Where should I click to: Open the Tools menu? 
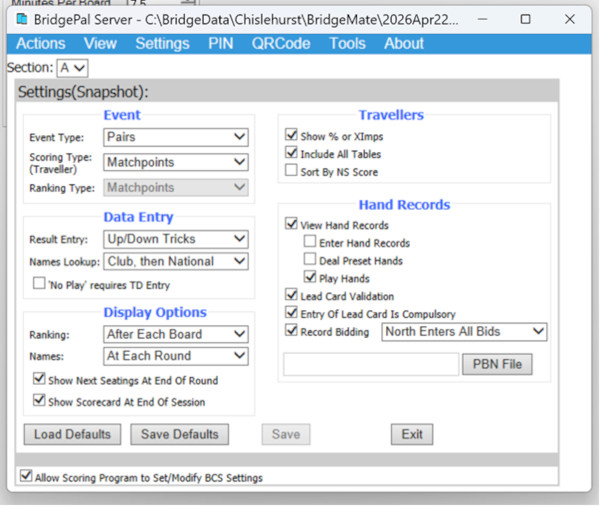(347, 43)
